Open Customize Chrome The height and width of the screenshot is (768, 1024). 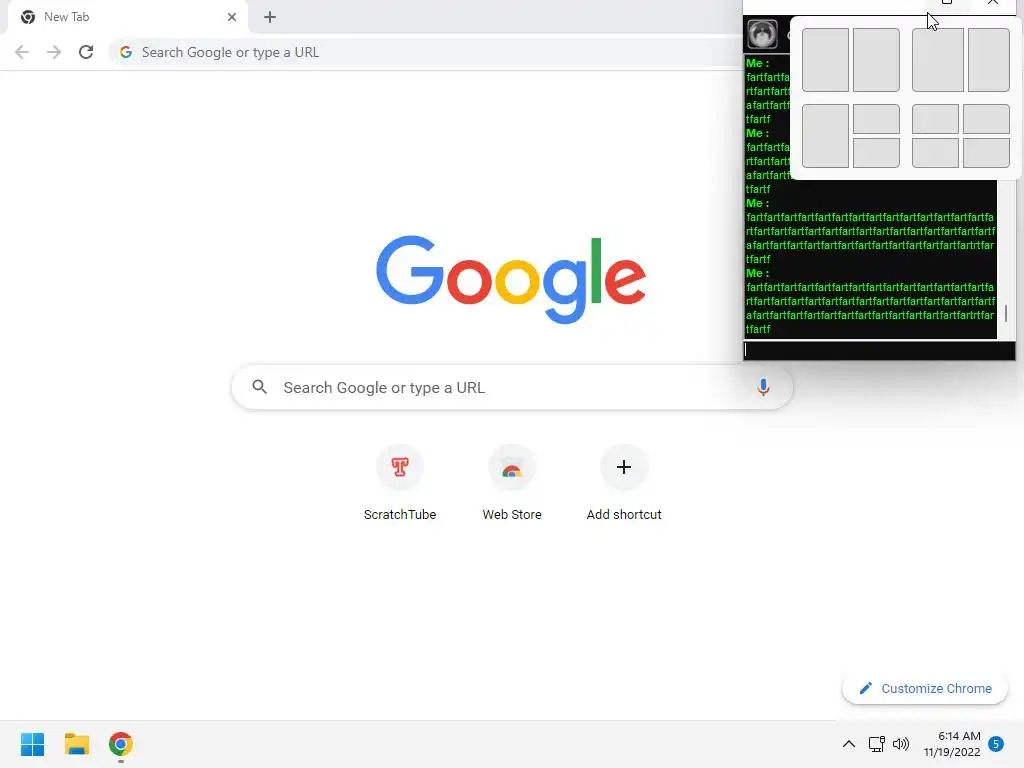925,688
